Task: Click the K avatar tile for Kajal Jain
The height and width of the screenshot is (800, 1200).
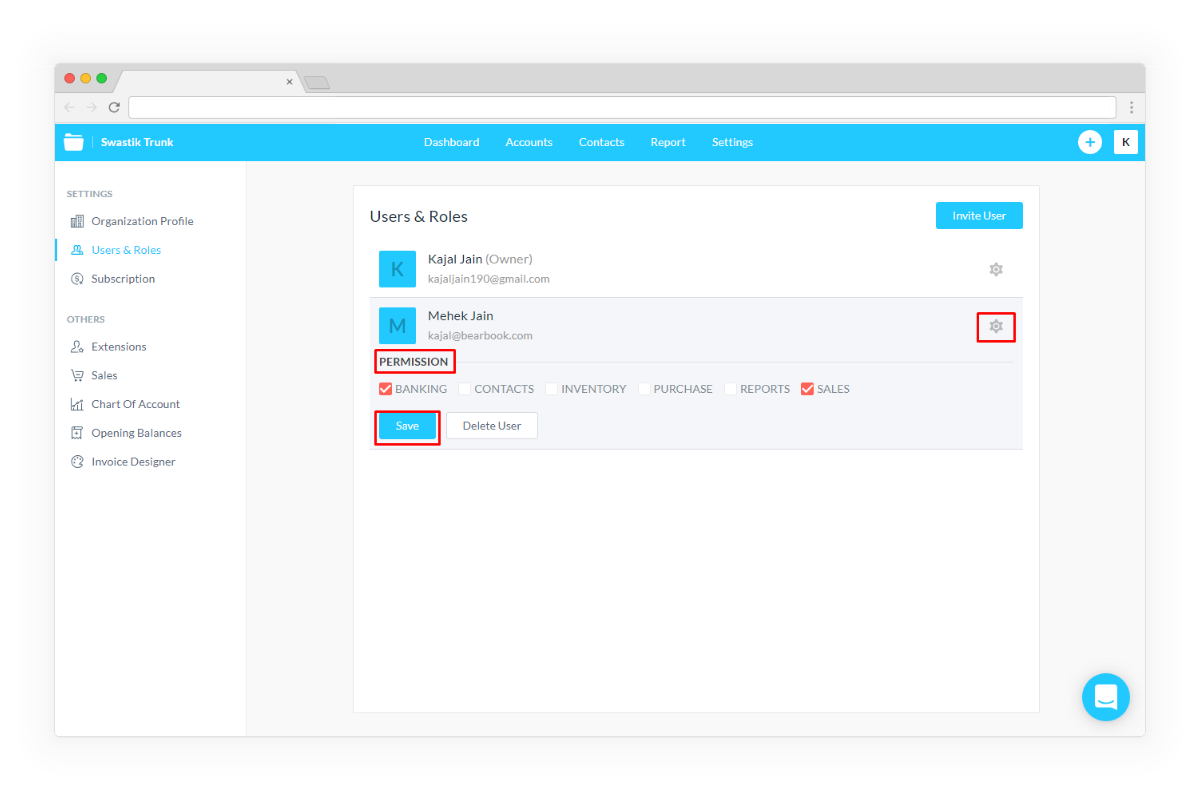Action: click(x=397, y=269)
